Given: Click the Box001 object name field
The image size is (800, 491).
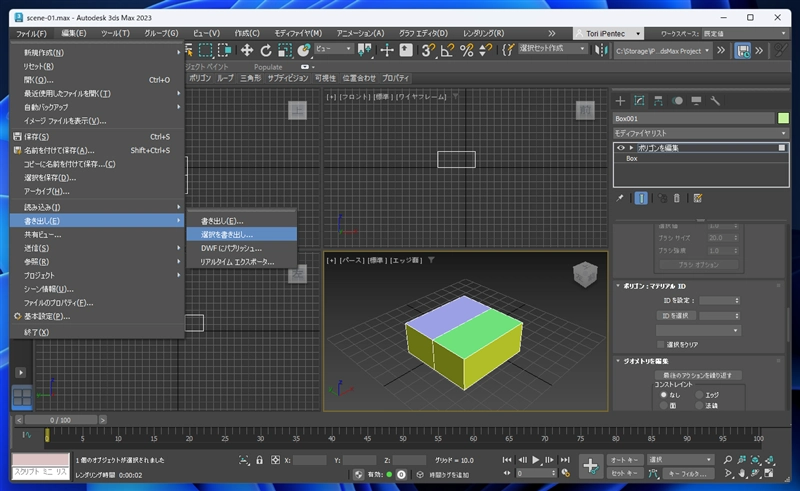Looking at the screenshot, I should pyautogui.click(x=694, y=118).
